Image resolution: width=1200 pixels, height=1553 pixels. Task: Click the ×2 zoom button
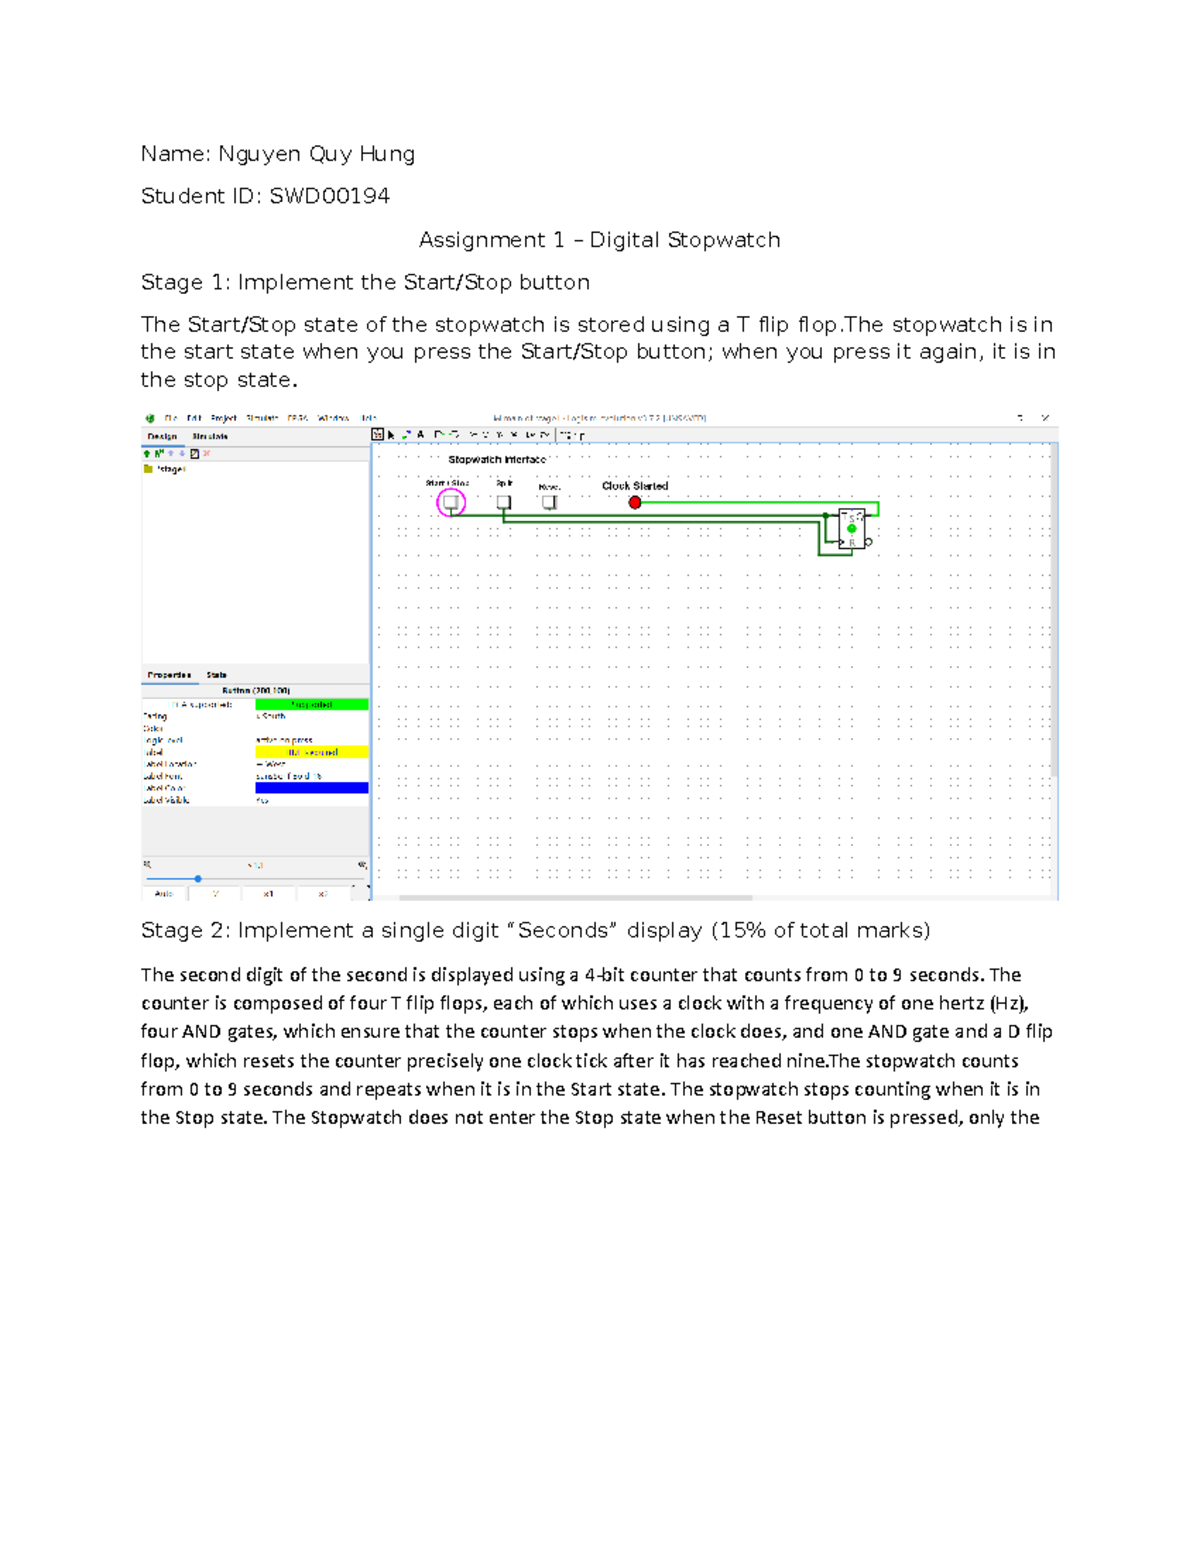coord(324,893)
